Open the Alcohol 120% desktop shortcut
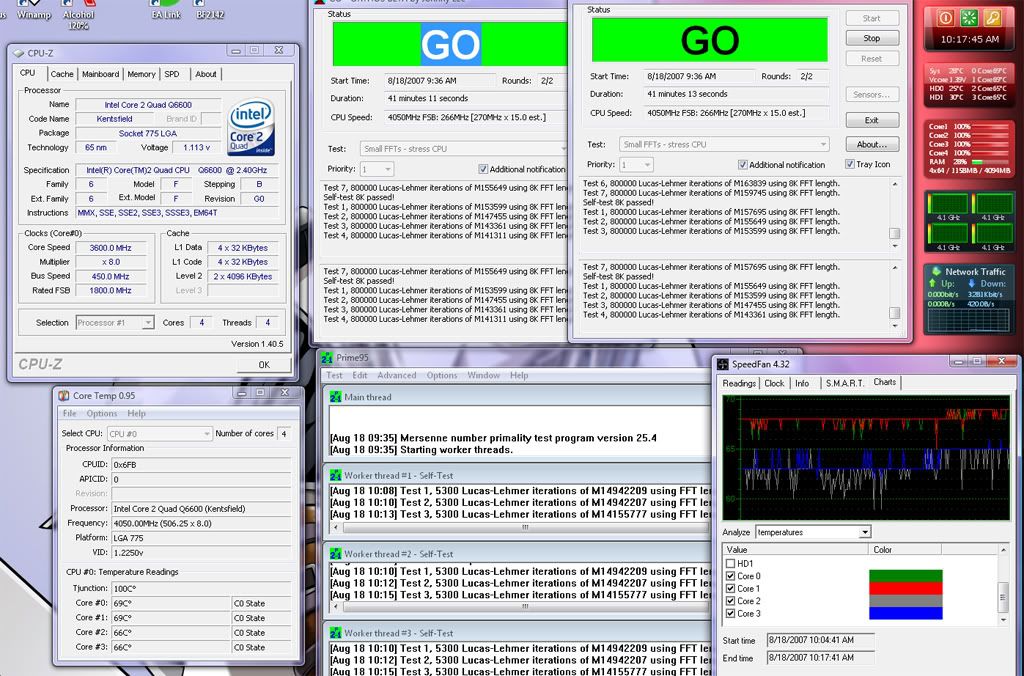Image resolution: width=1024 pixels, height=676 pixels. click(x=78, y=14)
